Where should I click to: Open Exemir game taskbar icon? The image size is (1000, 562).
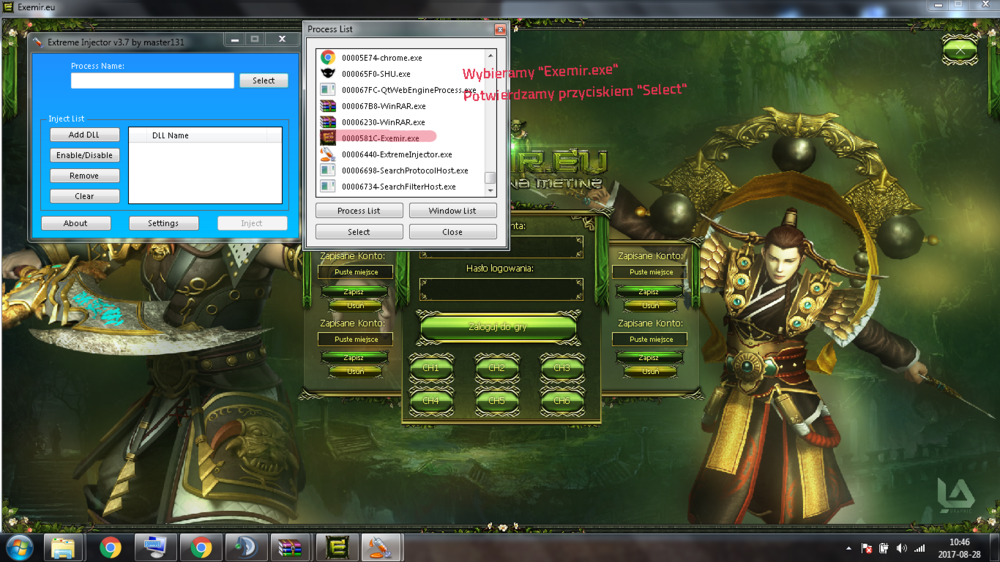pos(336,548)
